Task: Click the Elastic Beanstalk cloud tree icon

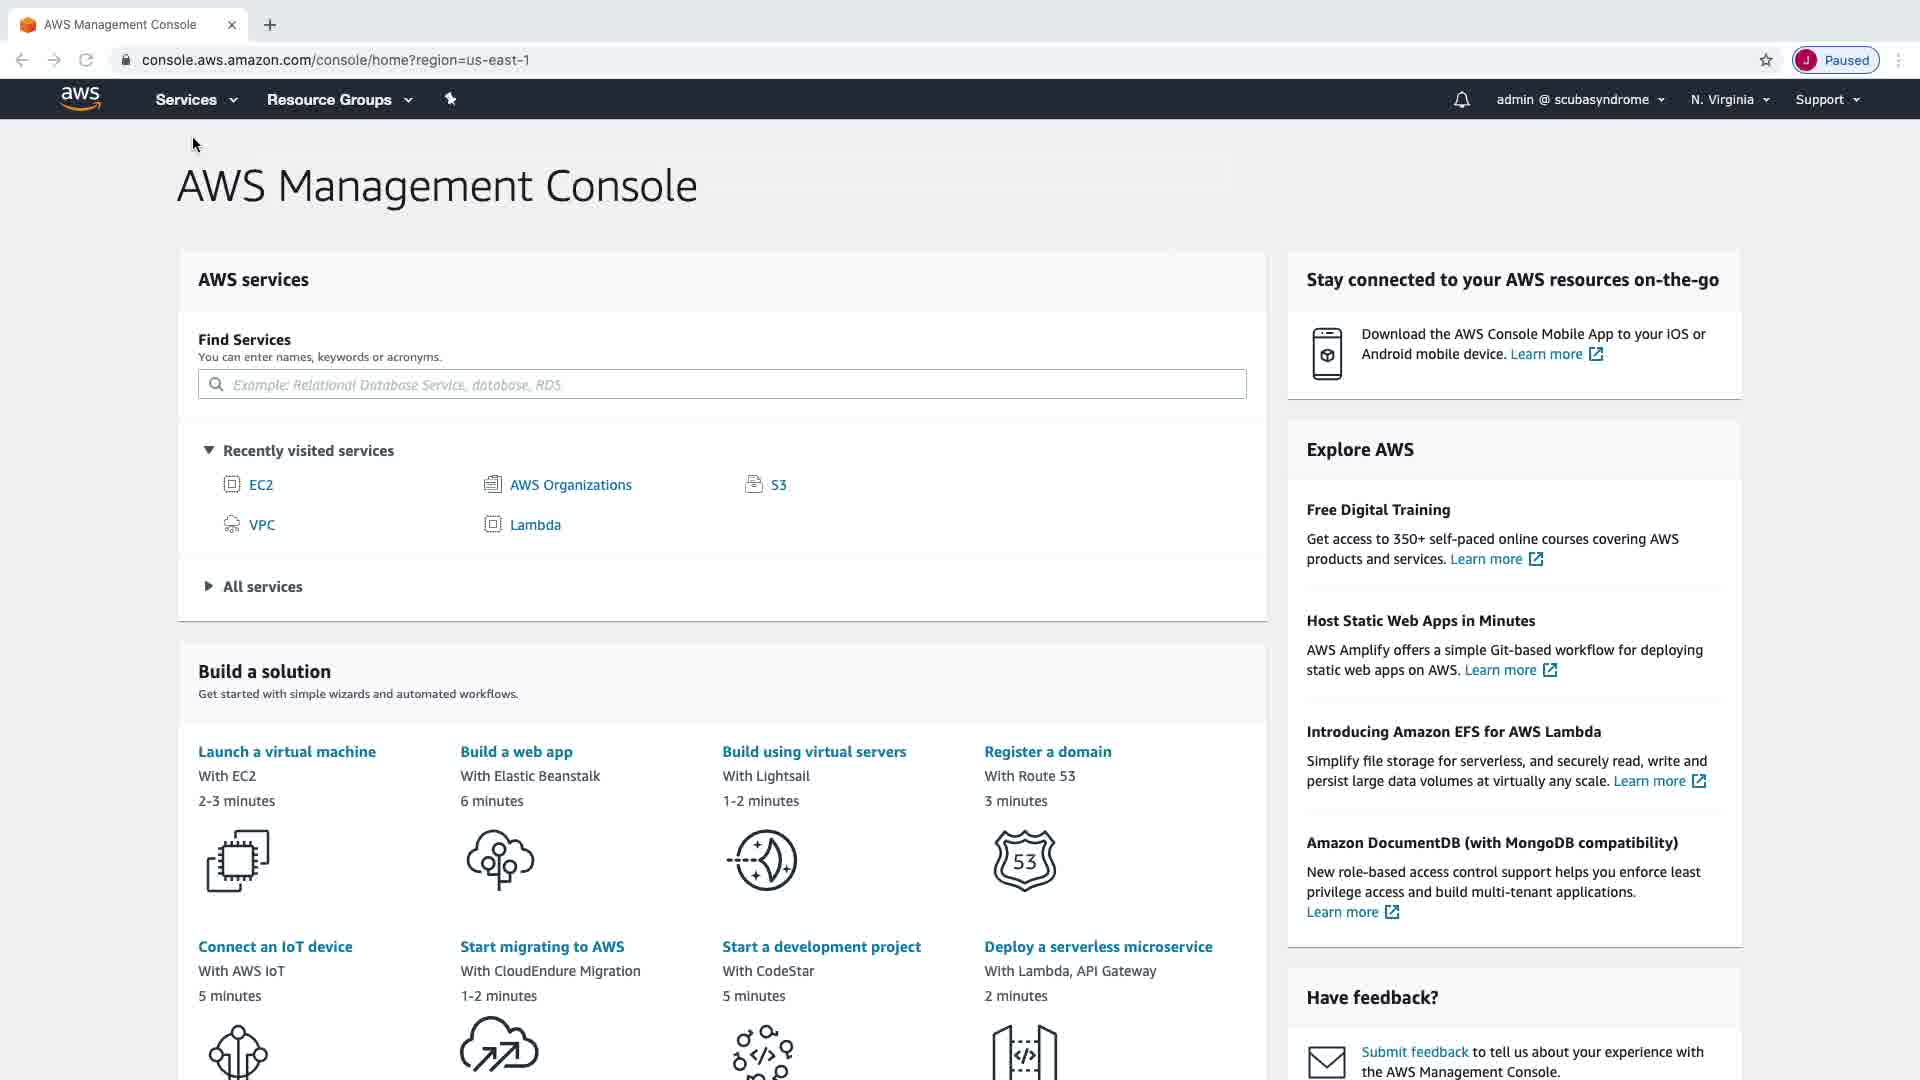Action: point(500,860)
